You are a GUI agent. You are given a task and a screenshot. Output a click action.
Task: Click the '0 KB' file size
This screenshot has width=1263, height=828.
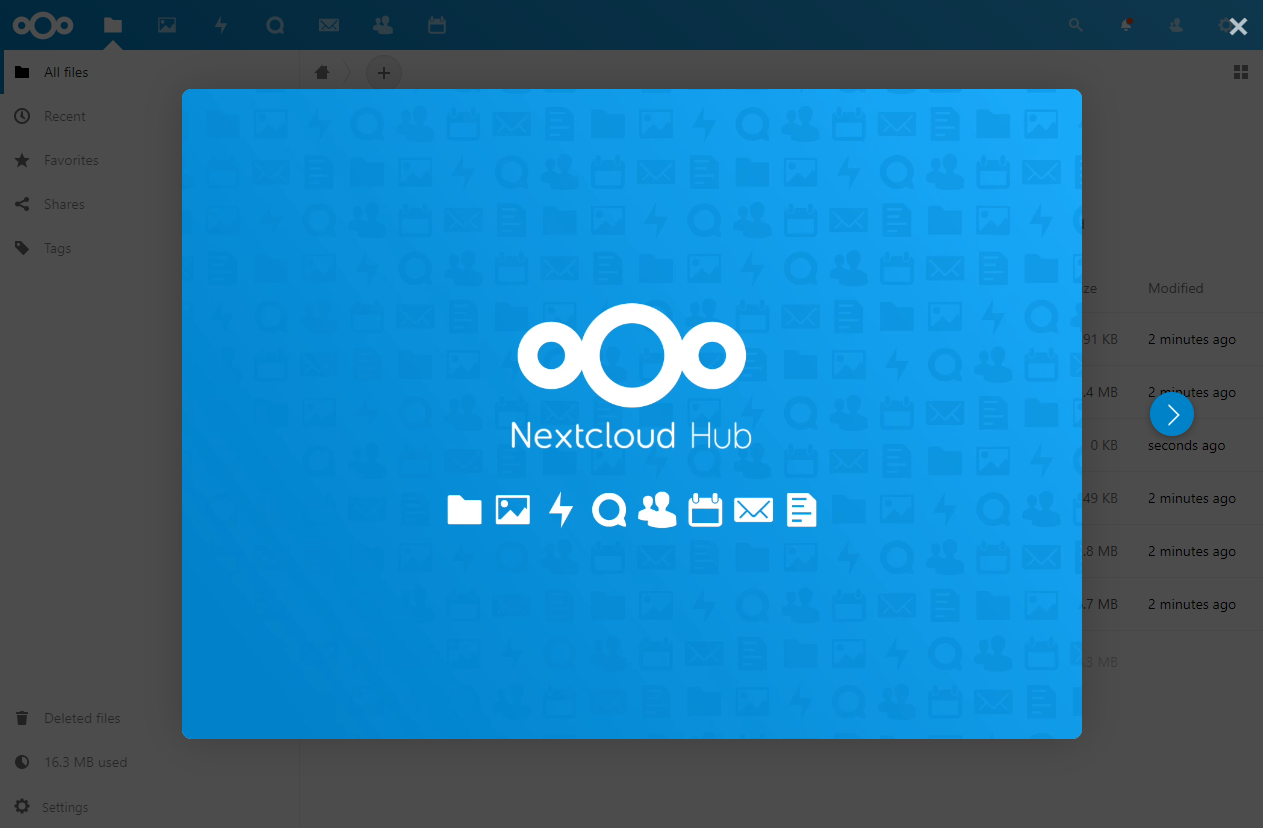point(1104,445)
